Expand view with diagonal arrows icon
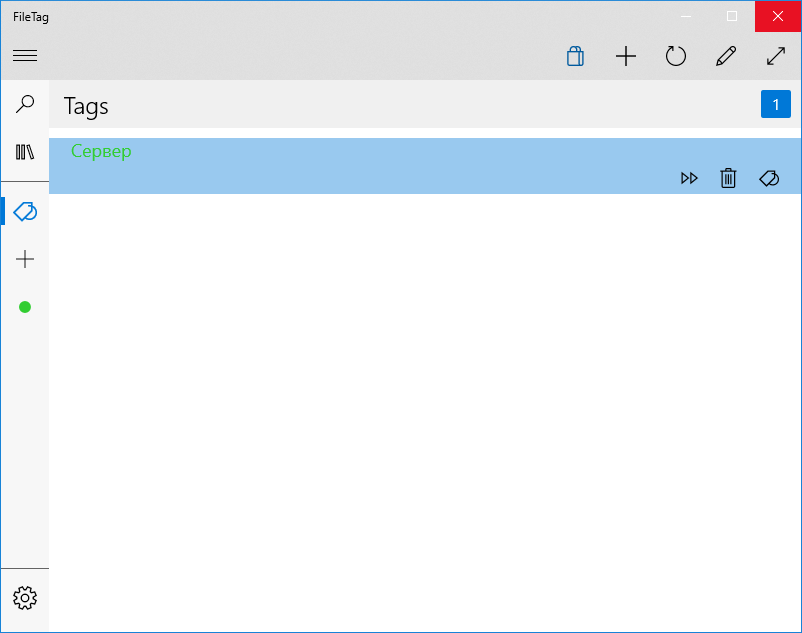This screenshot has width=802, height=633. tap(776, 56)
